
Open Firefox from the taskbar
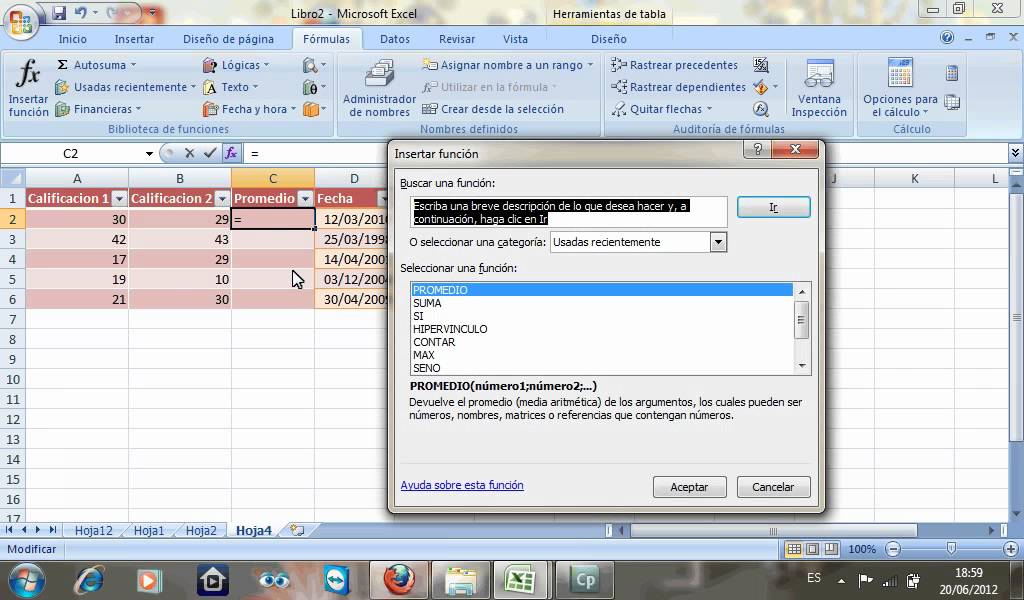pyautogui.click(x=398, y=579)
